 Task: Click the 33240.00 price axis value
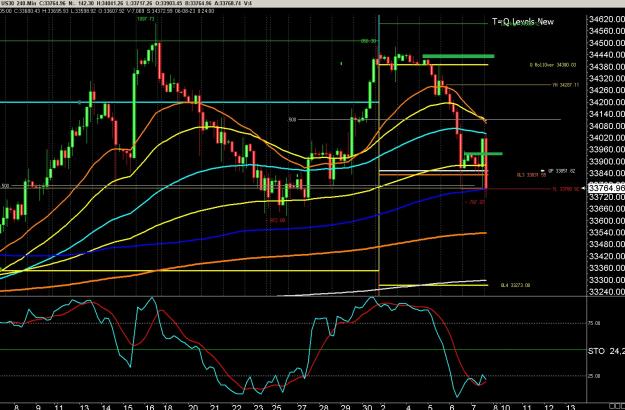tap(606, 292)
